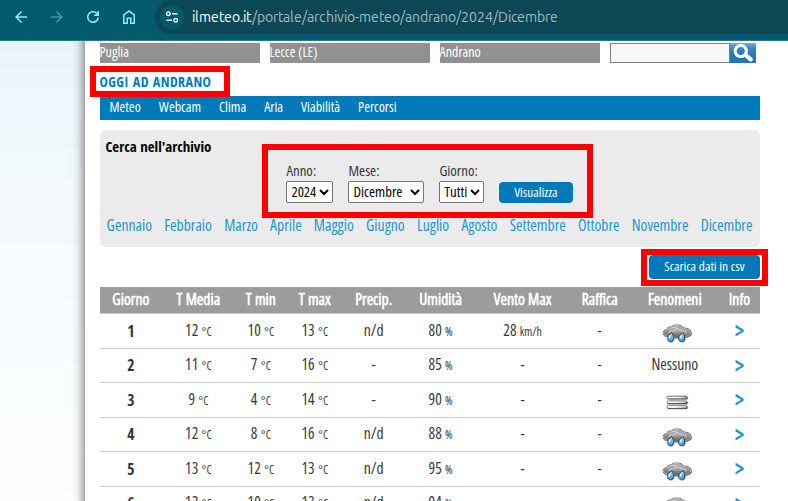Open the Meteo tab
Screen dimensions: 788x501
point(125,108)
